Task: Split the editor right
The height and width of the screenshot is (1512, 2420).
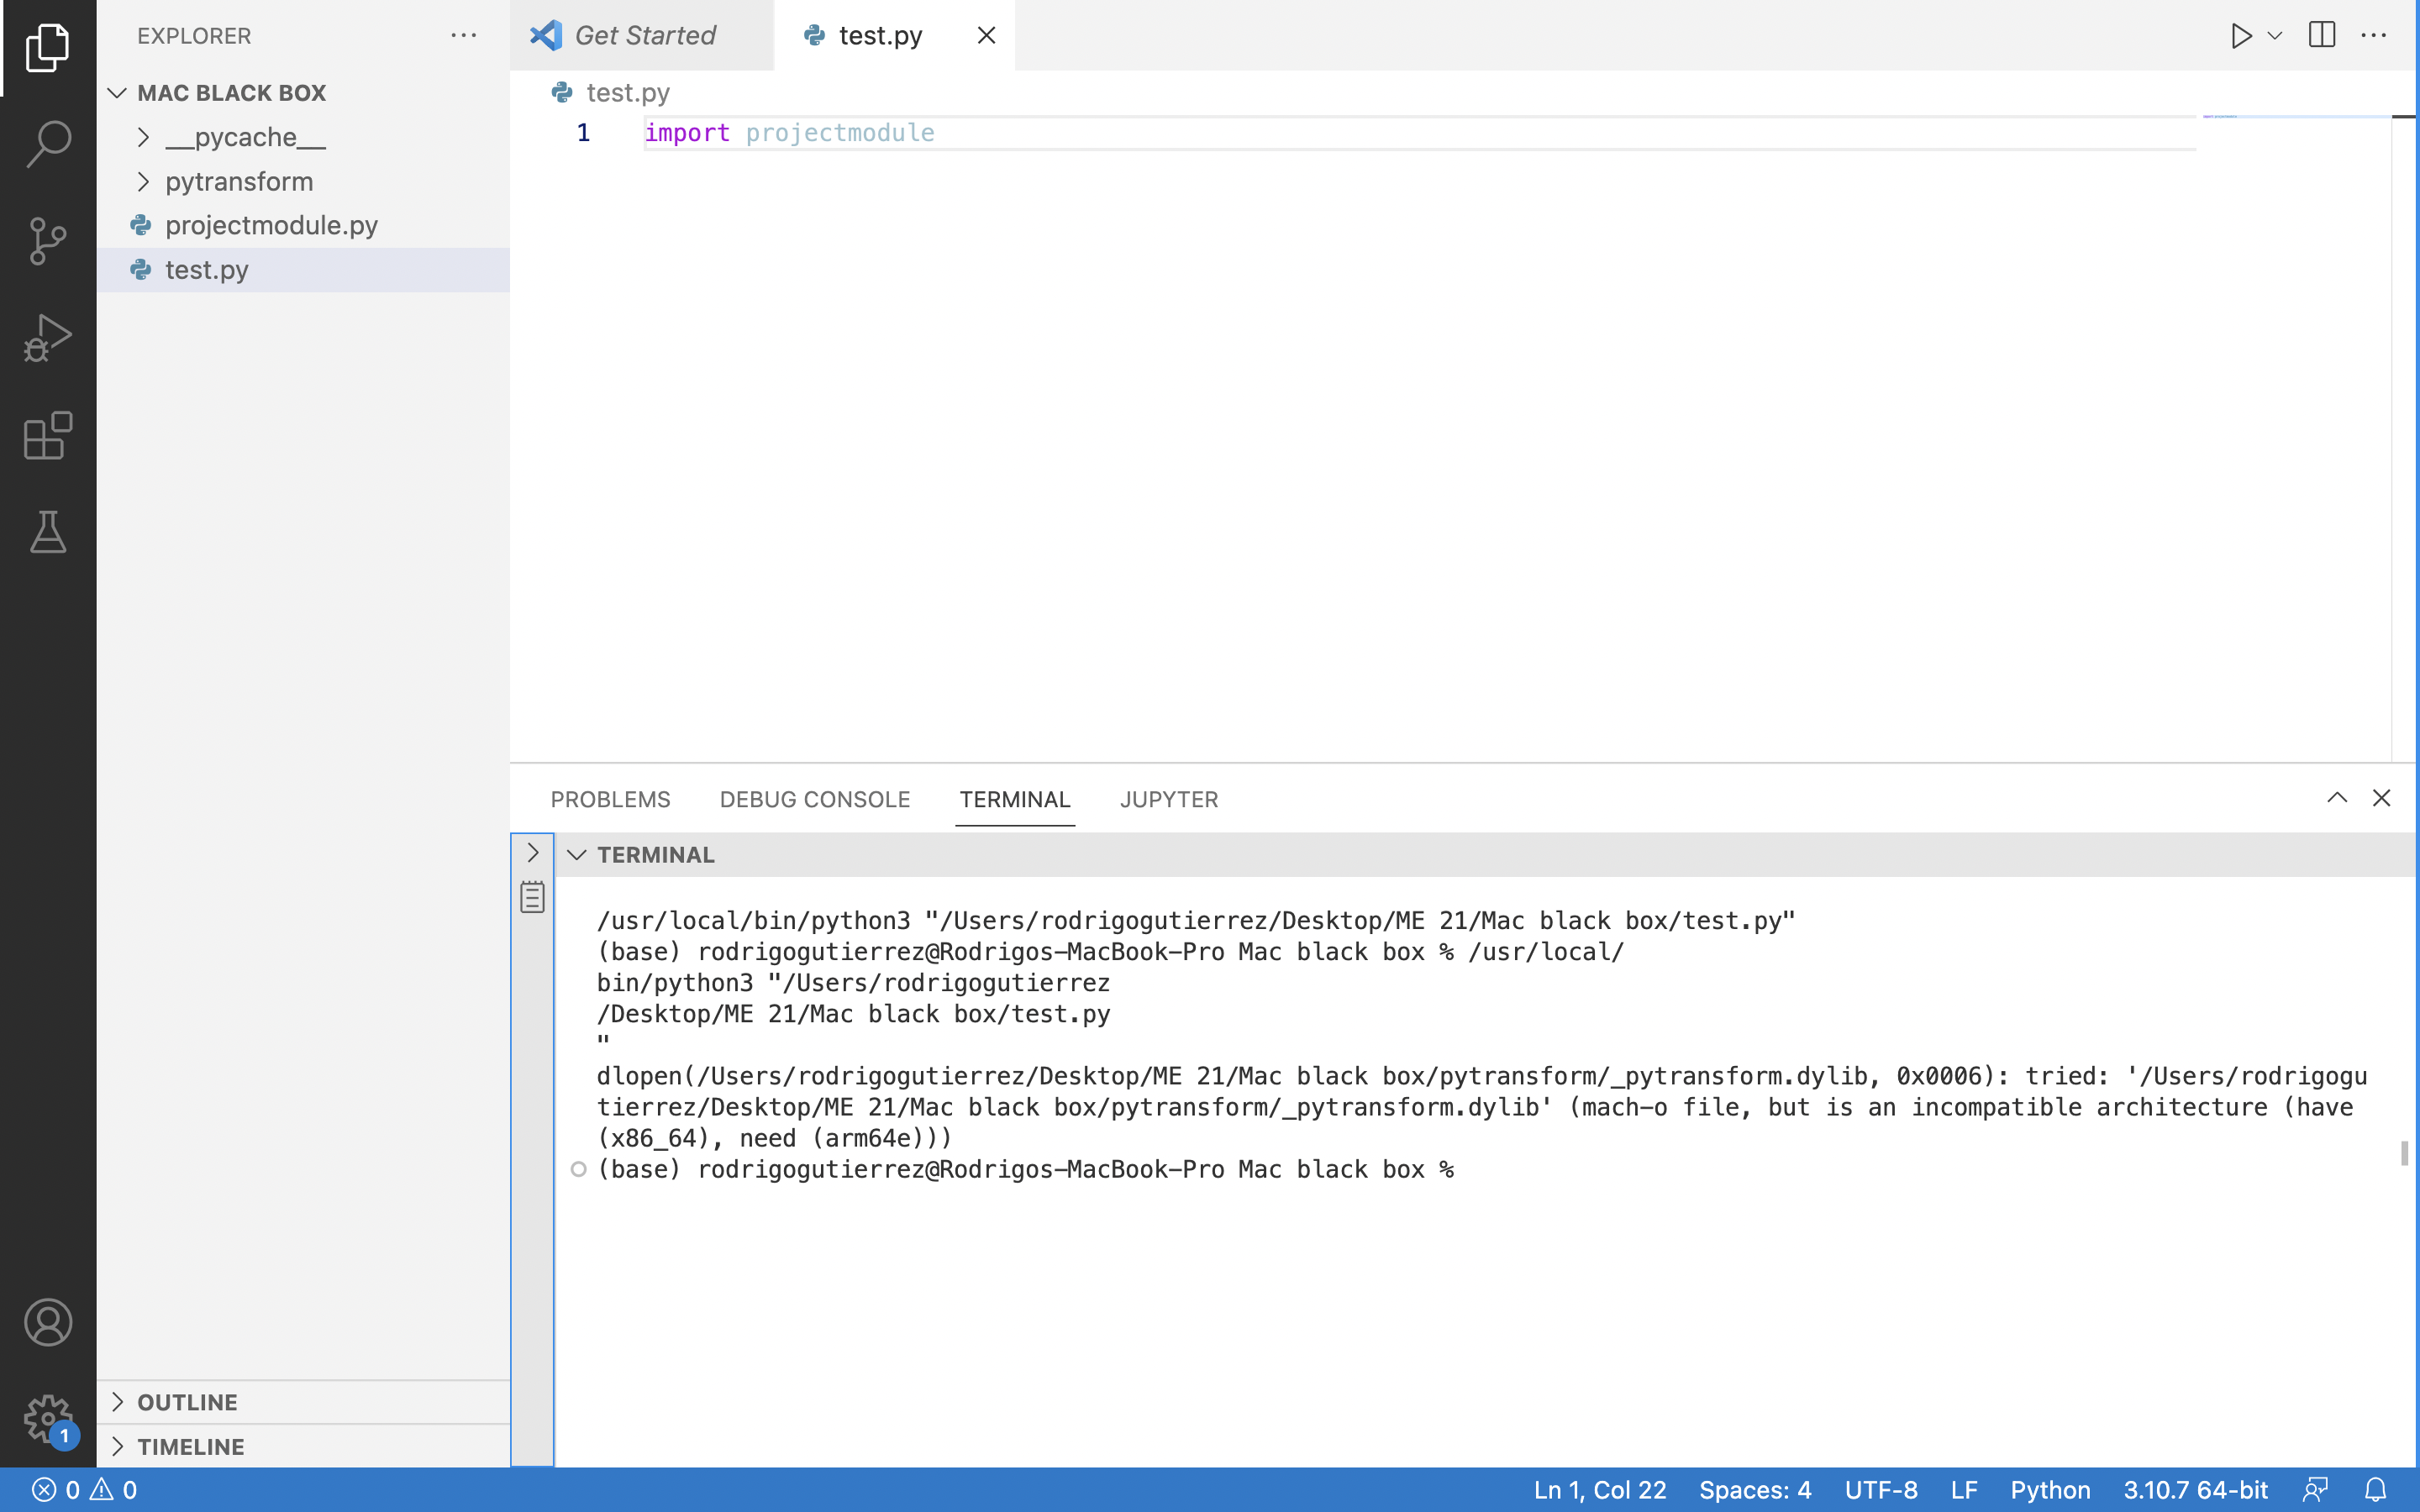Action: coord(2322,35)
